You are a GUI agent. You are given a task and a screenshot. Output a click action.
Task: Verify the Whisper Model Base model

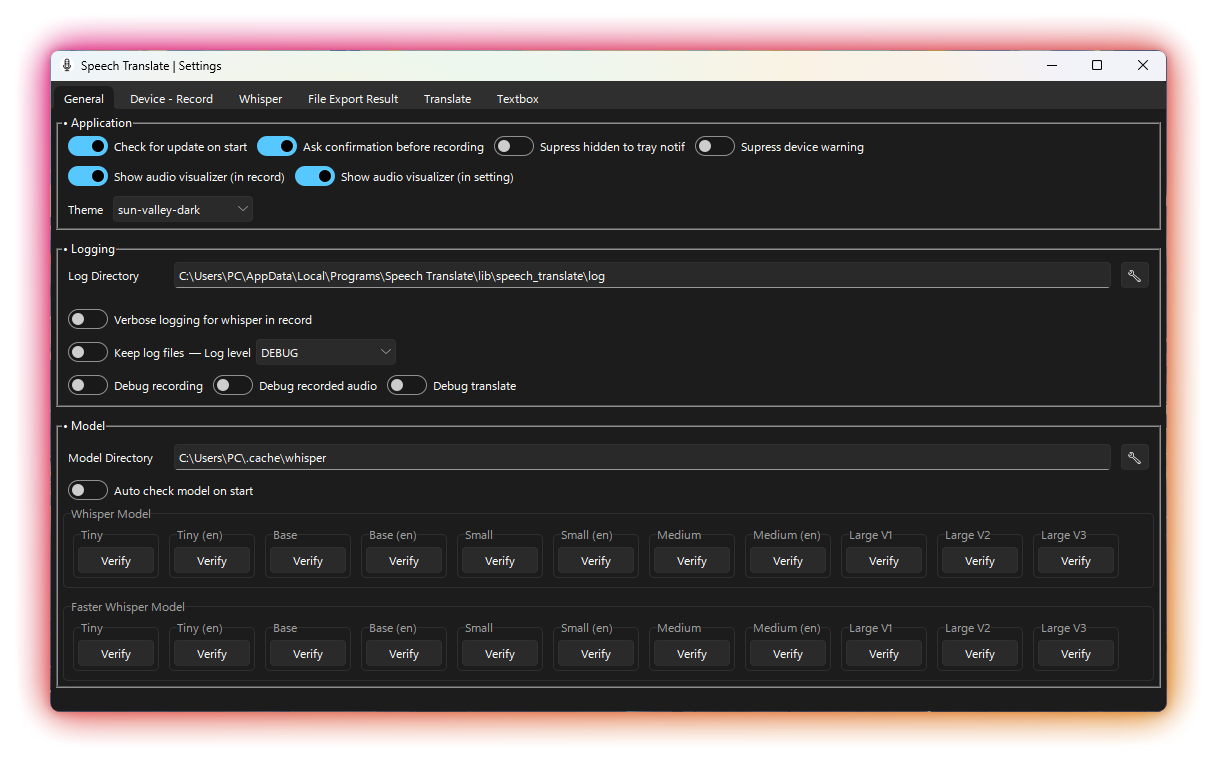point(308,561)
